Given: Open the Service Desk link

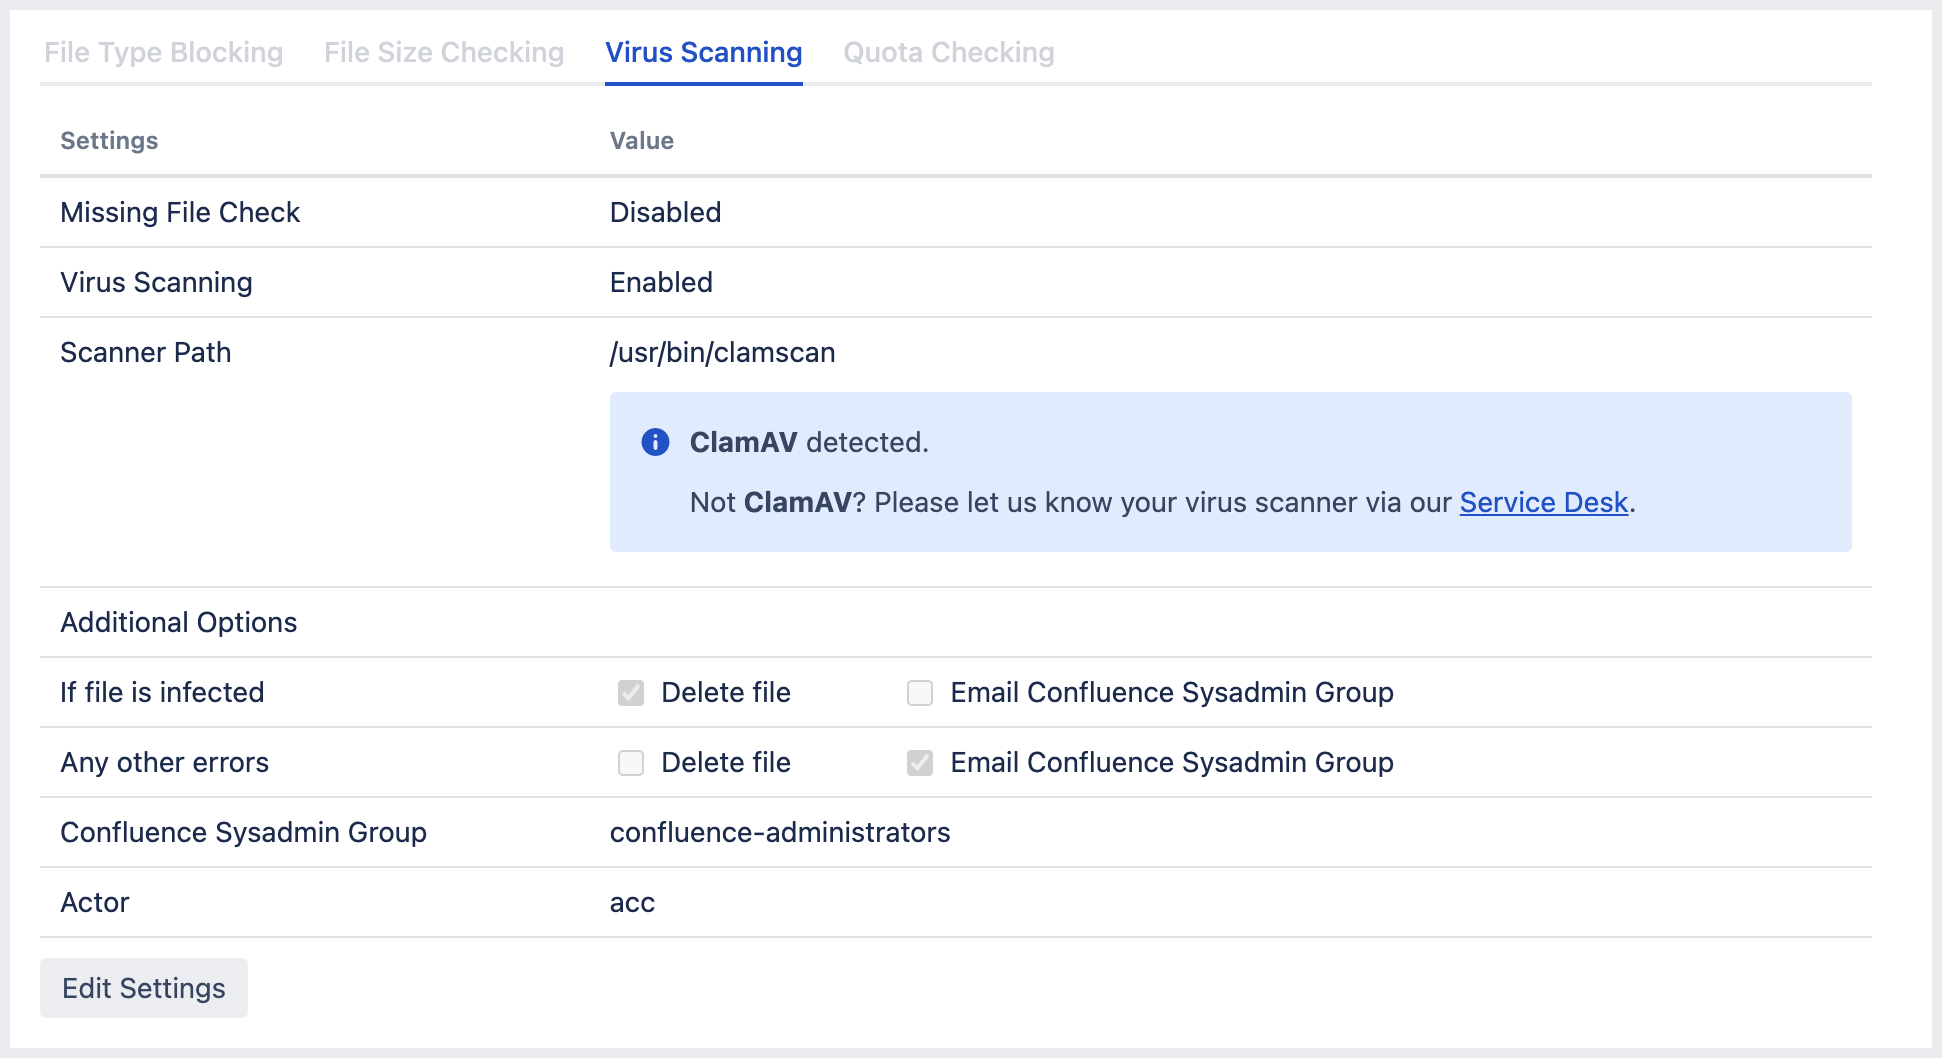Looking at the screenshot, I should (1543, 502).
